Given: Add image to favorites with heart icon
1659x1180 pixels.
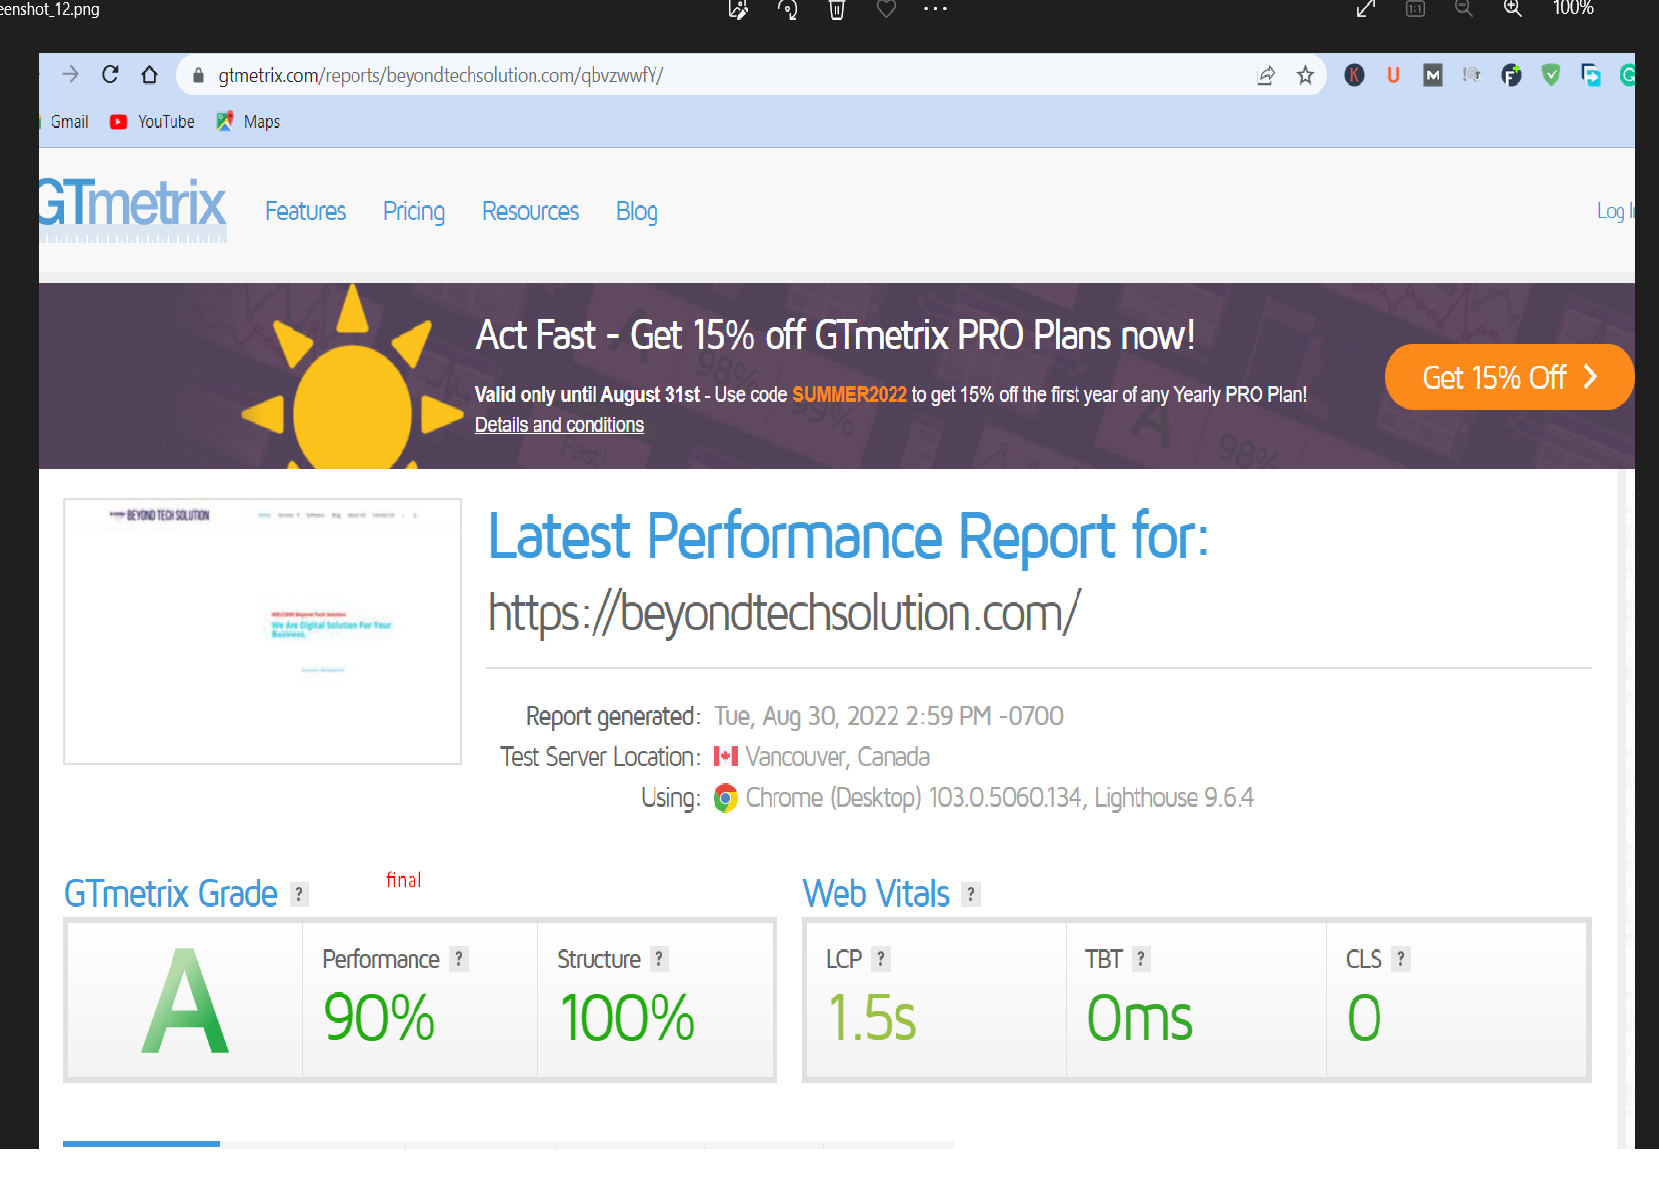Looking at the screenshot, I should pyautogui.click(x=886, y=10).
